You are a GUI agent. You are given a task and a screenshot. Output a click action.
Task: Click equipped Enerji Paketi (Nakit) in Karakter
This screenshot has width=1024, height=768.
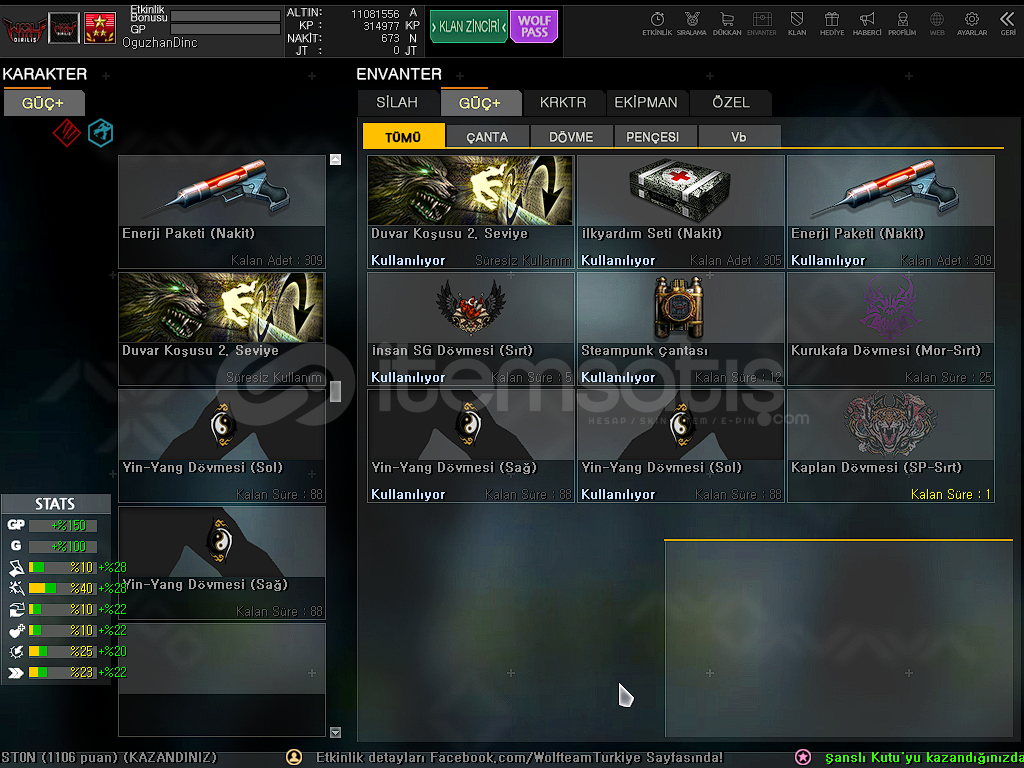[x=222, y=212]
